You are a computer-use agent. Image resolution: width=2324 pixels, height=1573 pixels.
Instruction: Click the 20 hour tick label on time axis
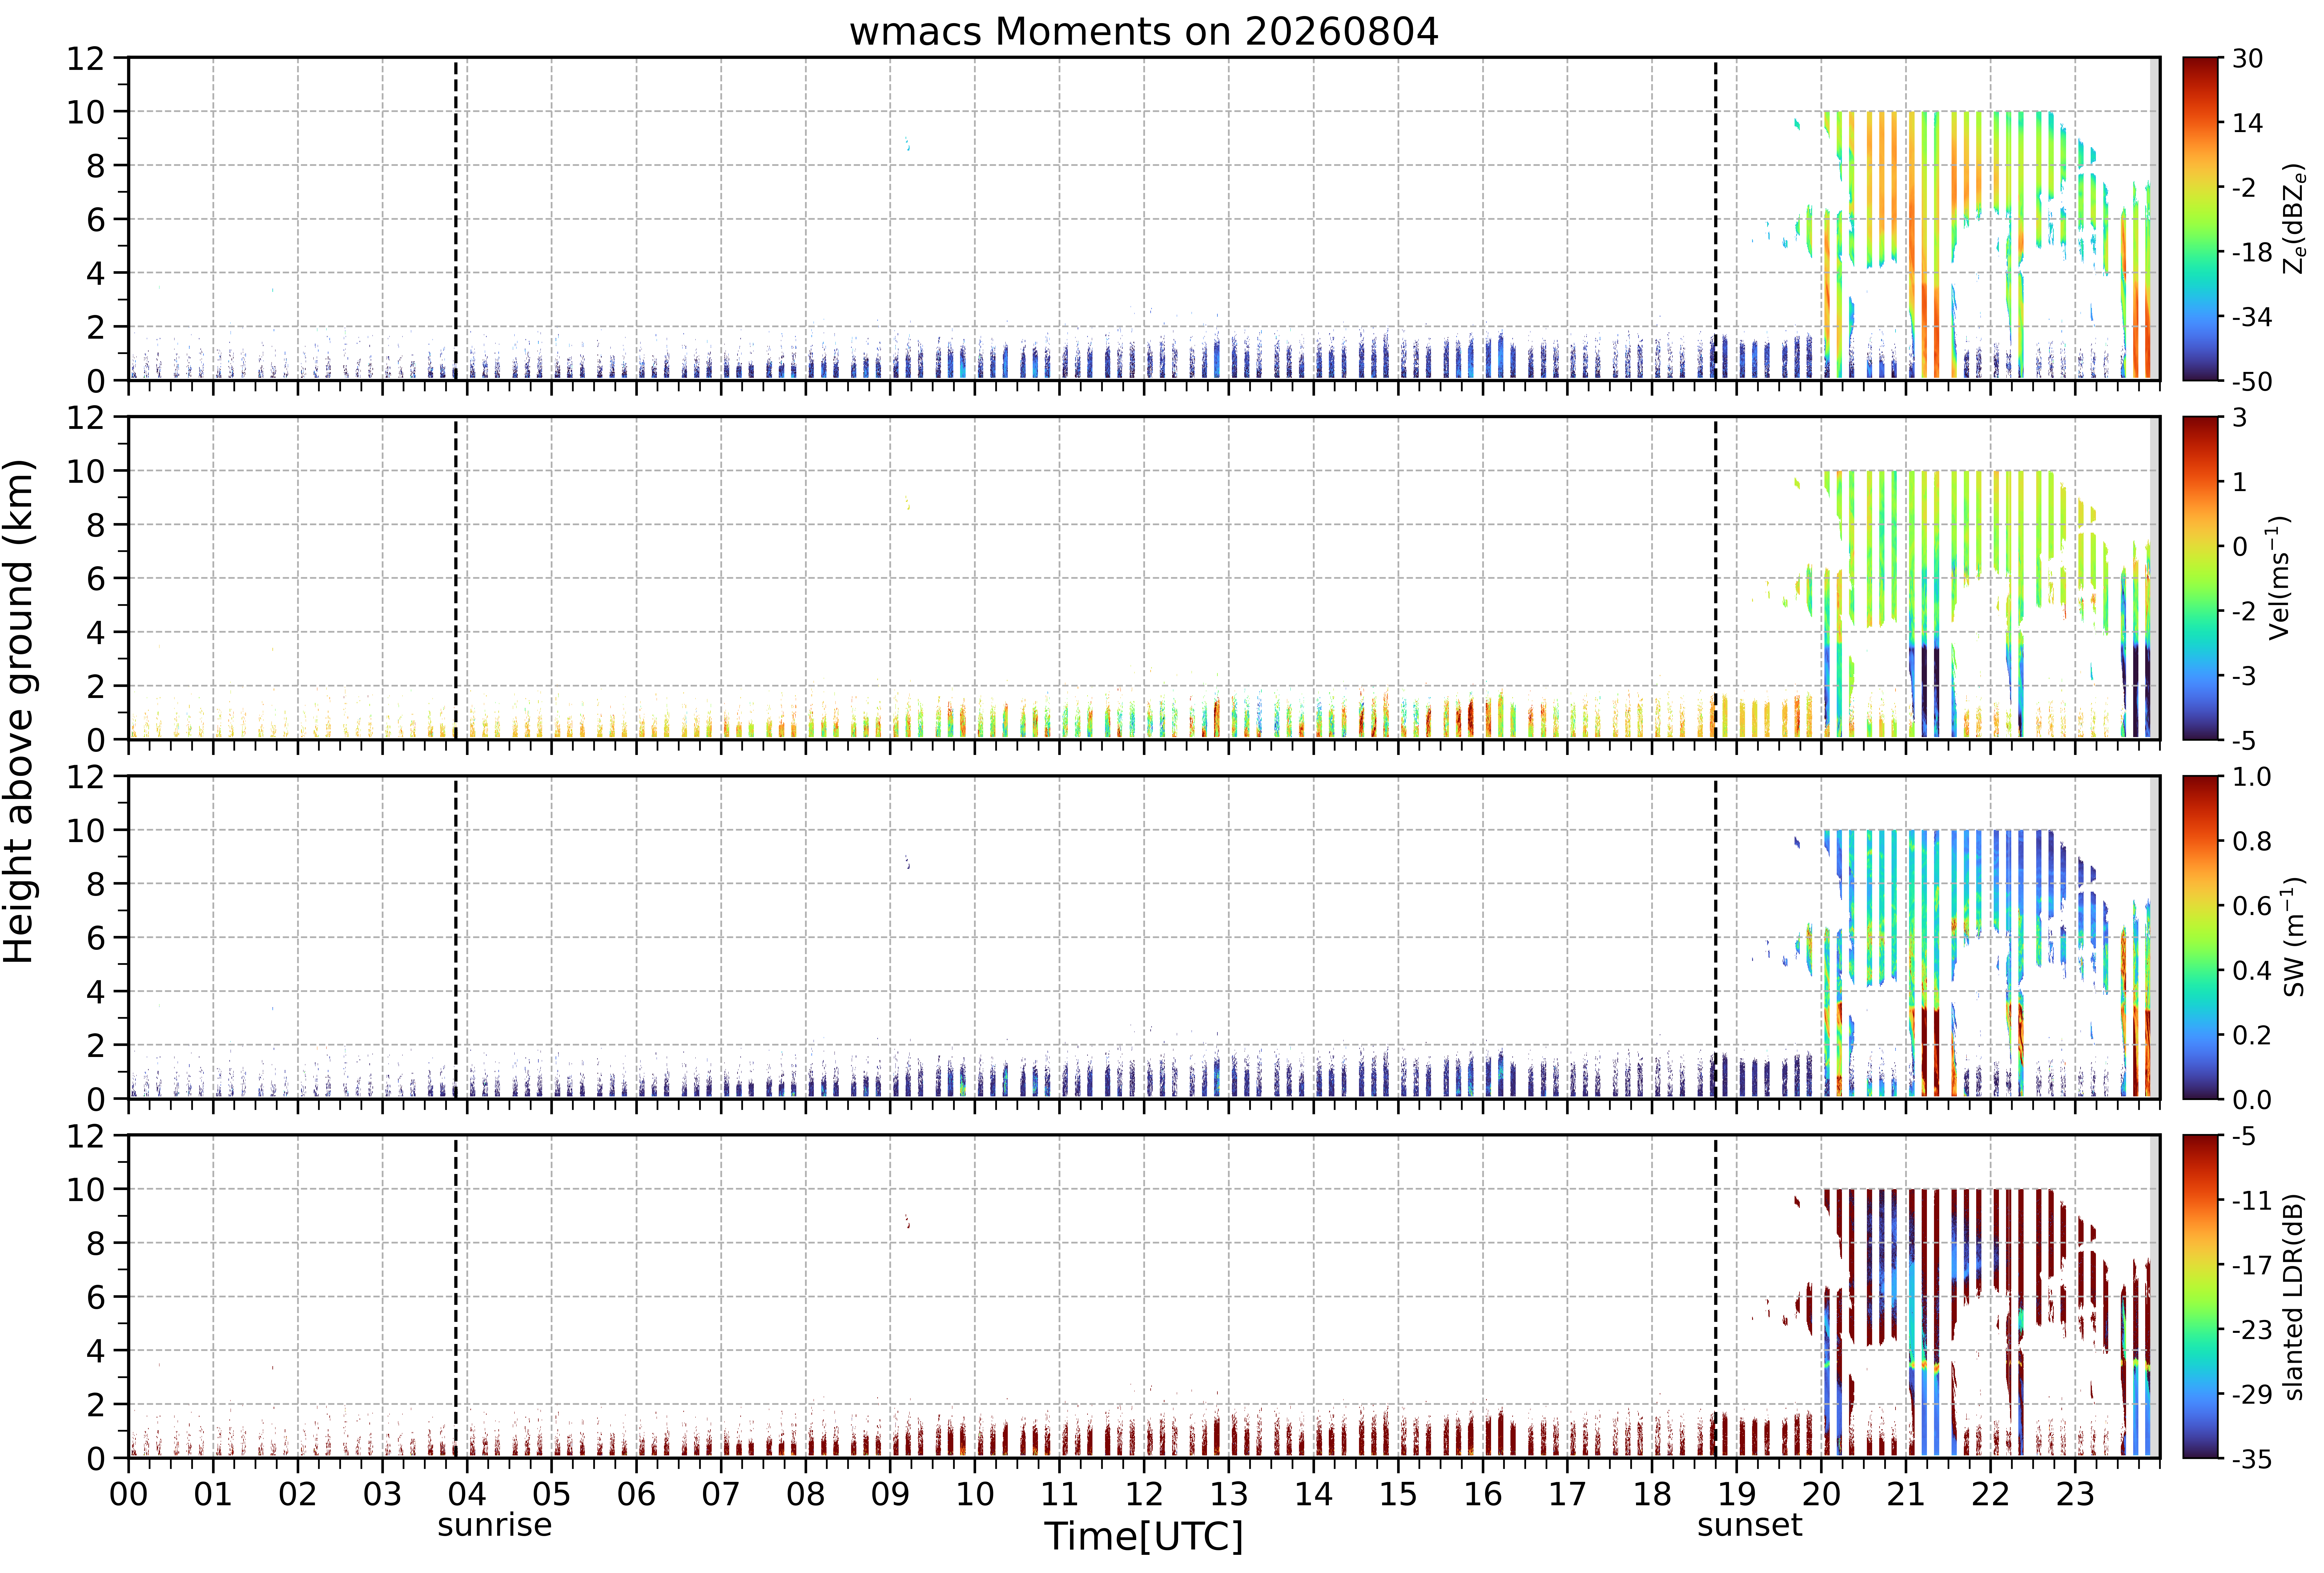[x=1821, y=1494]
